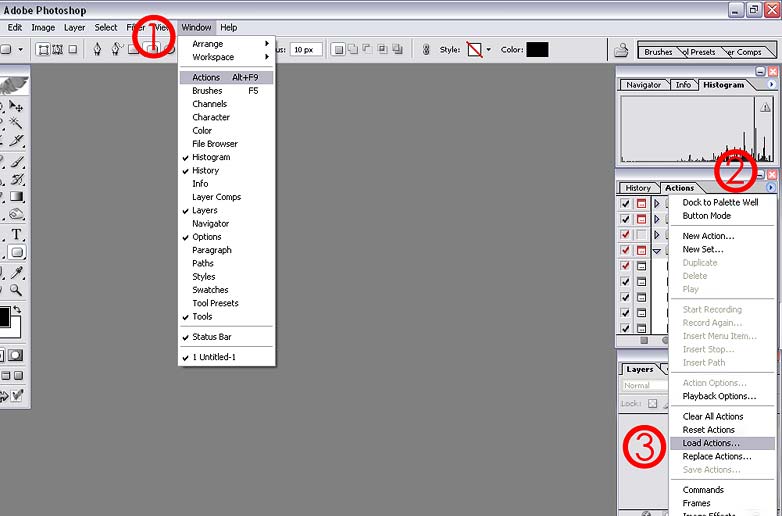
Task: Click the radius px input field
Action: pos(305,49)
